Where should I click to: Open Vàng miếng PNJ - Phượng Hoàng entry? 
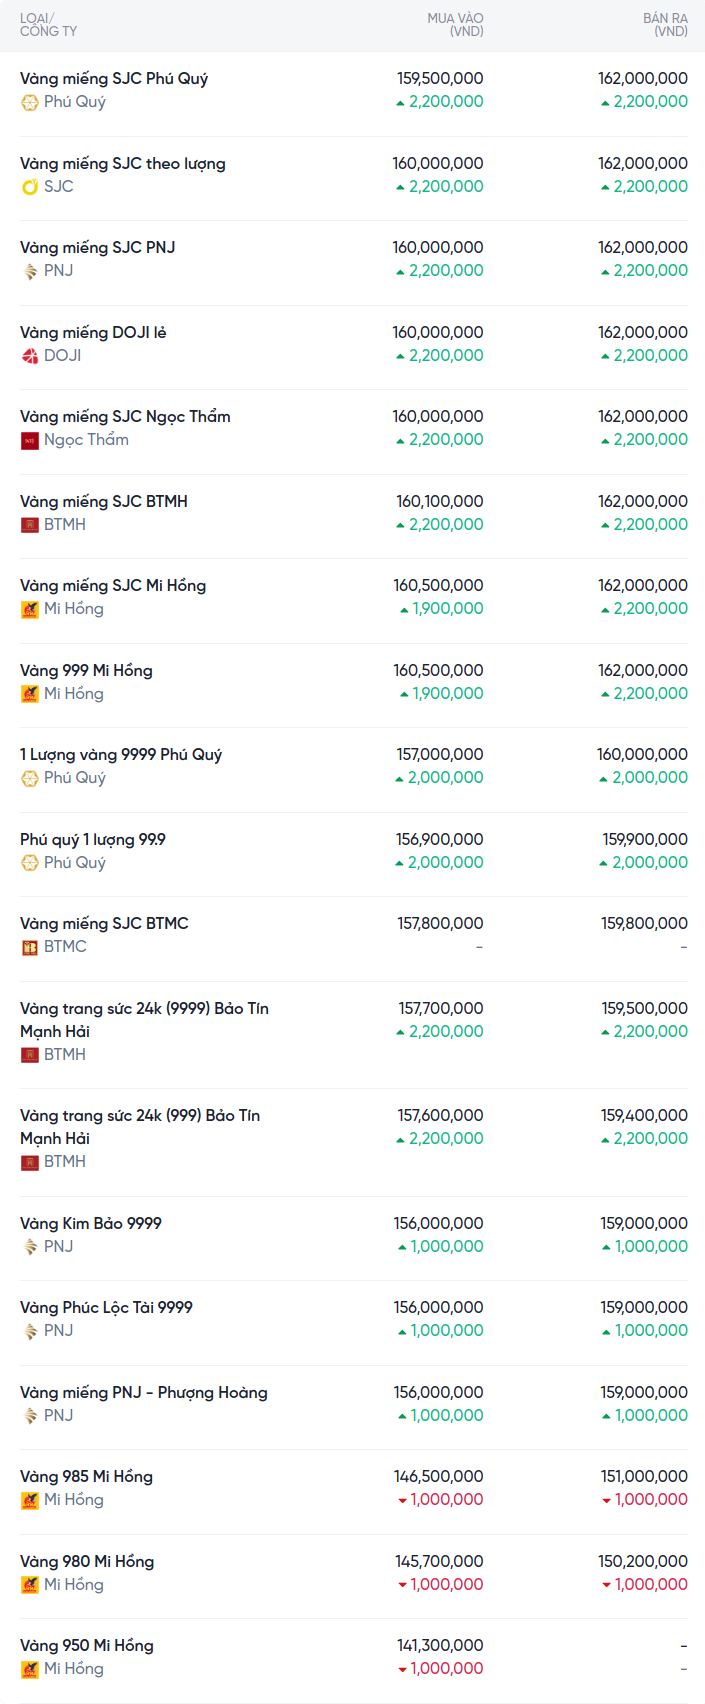(x=144, y=1393)
